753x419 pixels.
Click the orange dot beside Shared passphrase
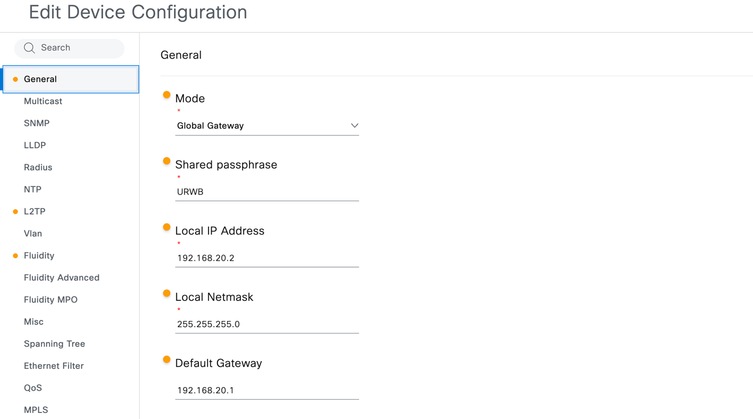point(167,161)
